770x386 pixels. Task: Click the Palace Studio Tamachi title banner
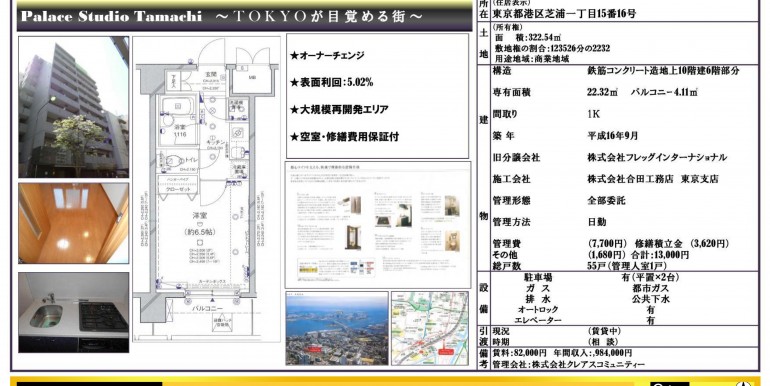click(244, 17)
